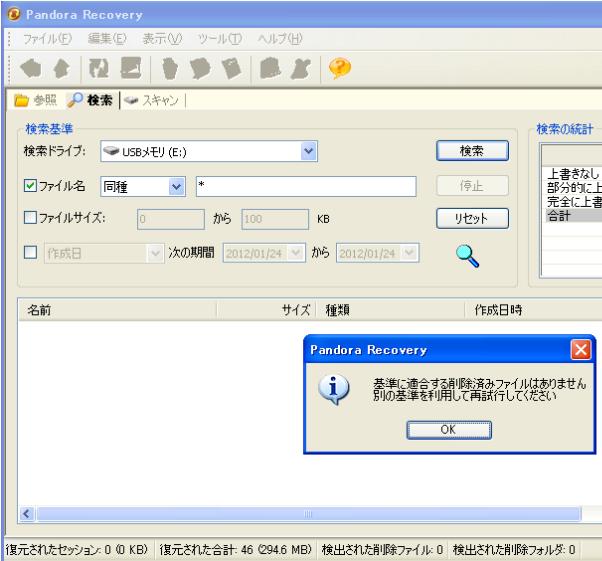The width and height of the screenshot is (602, 561).
Task: Click the horizontal scrollbar left arrow
Action: 26,513
